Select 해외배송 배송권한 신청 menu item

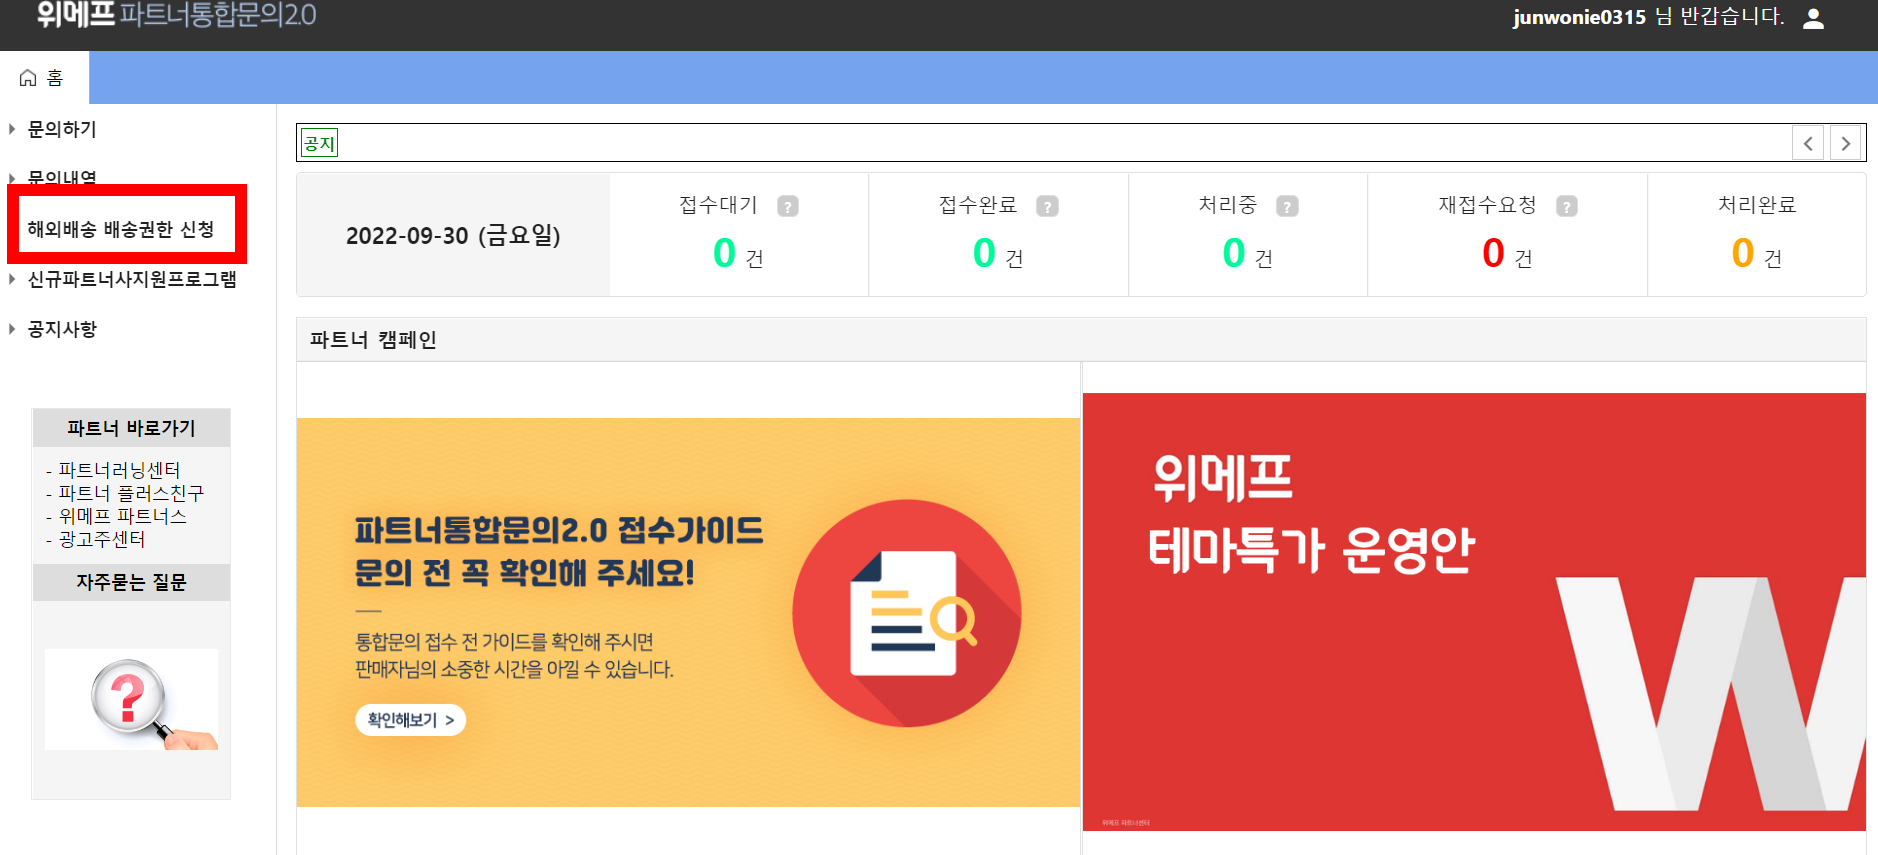[x=121, y=229]
